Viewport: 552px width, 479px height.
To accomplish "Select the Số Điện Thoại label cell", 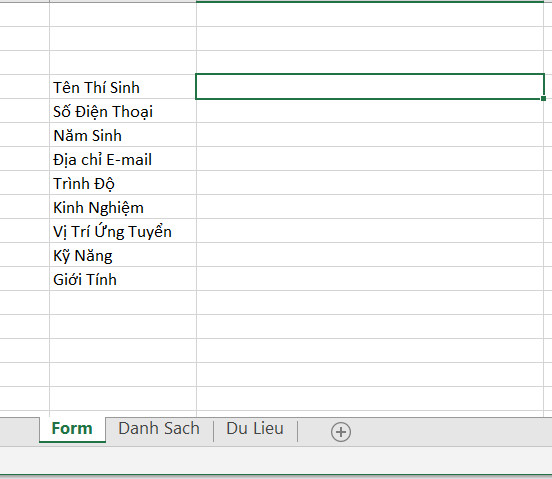I will point(123,111).
